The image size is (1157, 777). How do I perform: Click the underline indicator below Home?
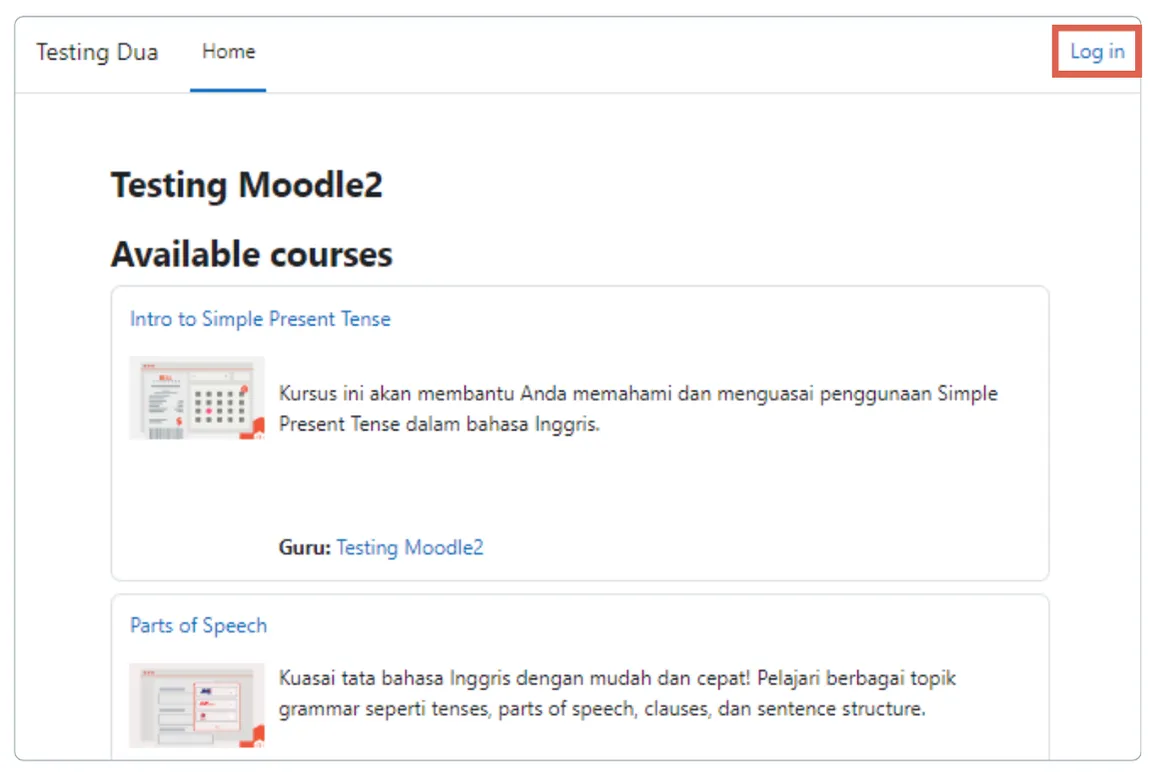(228, 89)
